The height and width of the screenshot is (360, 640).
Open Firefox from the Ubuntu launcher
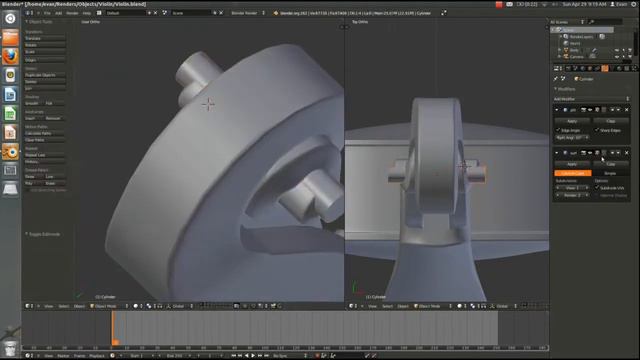pyautogui.click(x=10, y=56)
